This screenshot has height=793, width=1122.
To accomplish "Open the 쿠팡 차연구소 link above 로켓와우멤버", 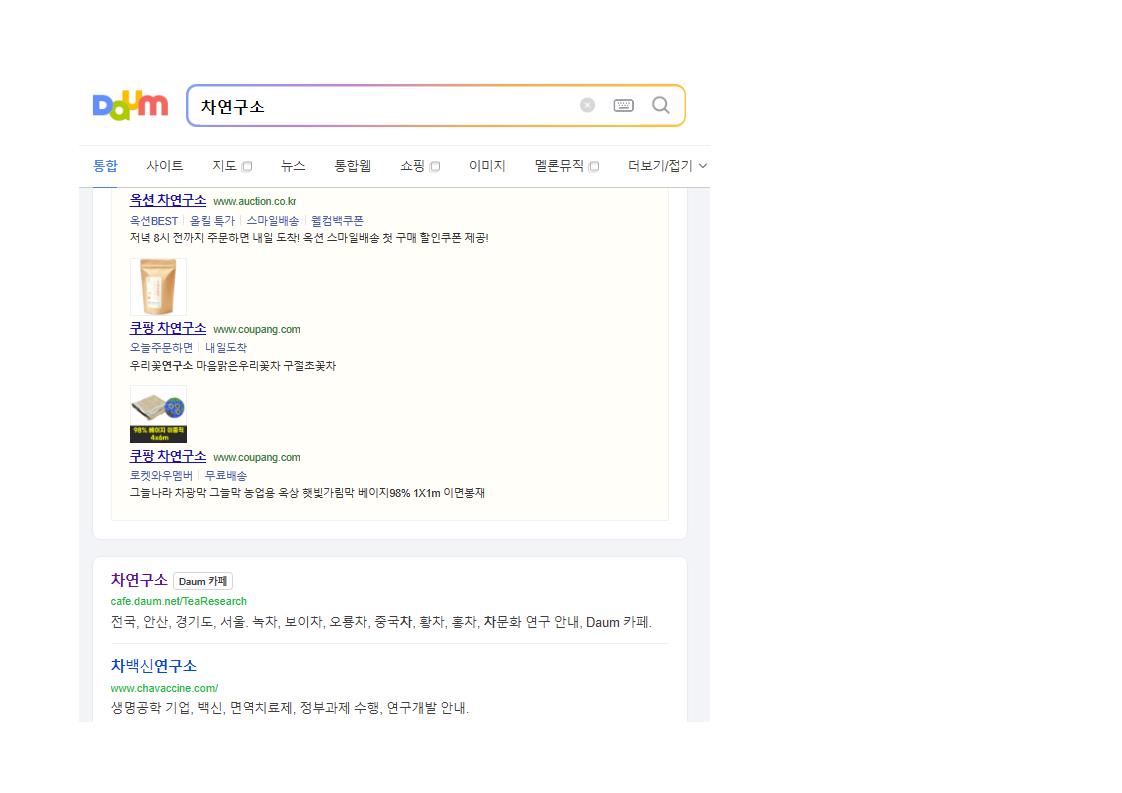I will coord(167,456).
